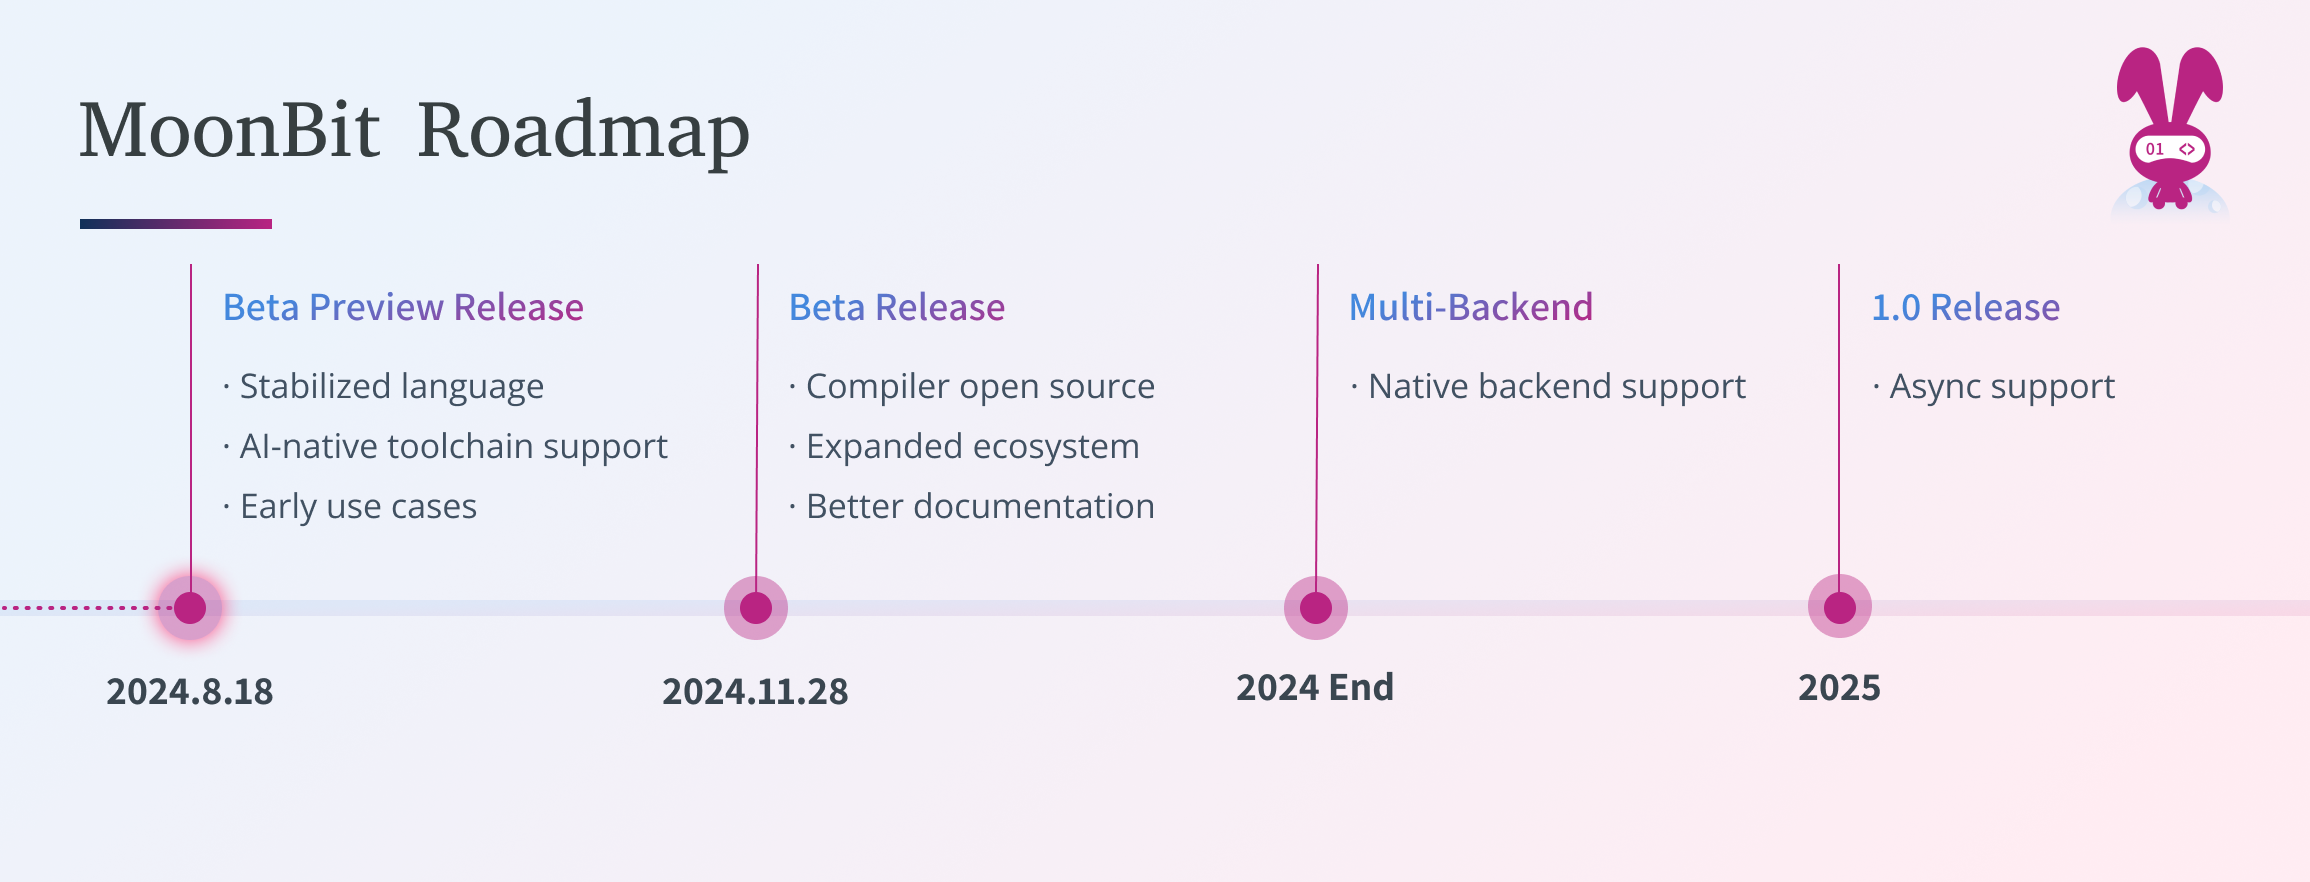Click the gradient underline below the title
Screen dimensions: 2310x882
tap(176, 224)
